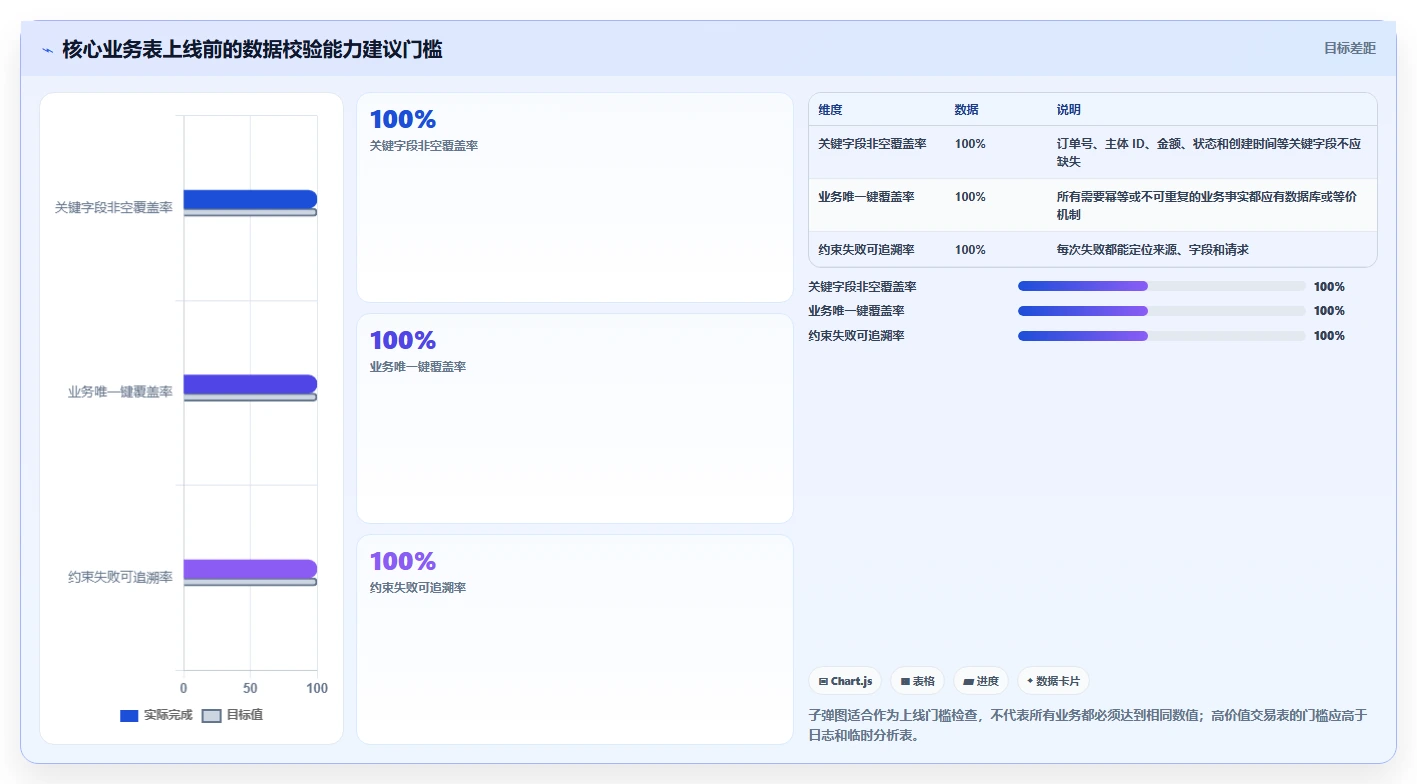Screen dimensions: 1417x784
Task: Click the 维度 column header
Action: pyautogui.click(x=830, y=110)
